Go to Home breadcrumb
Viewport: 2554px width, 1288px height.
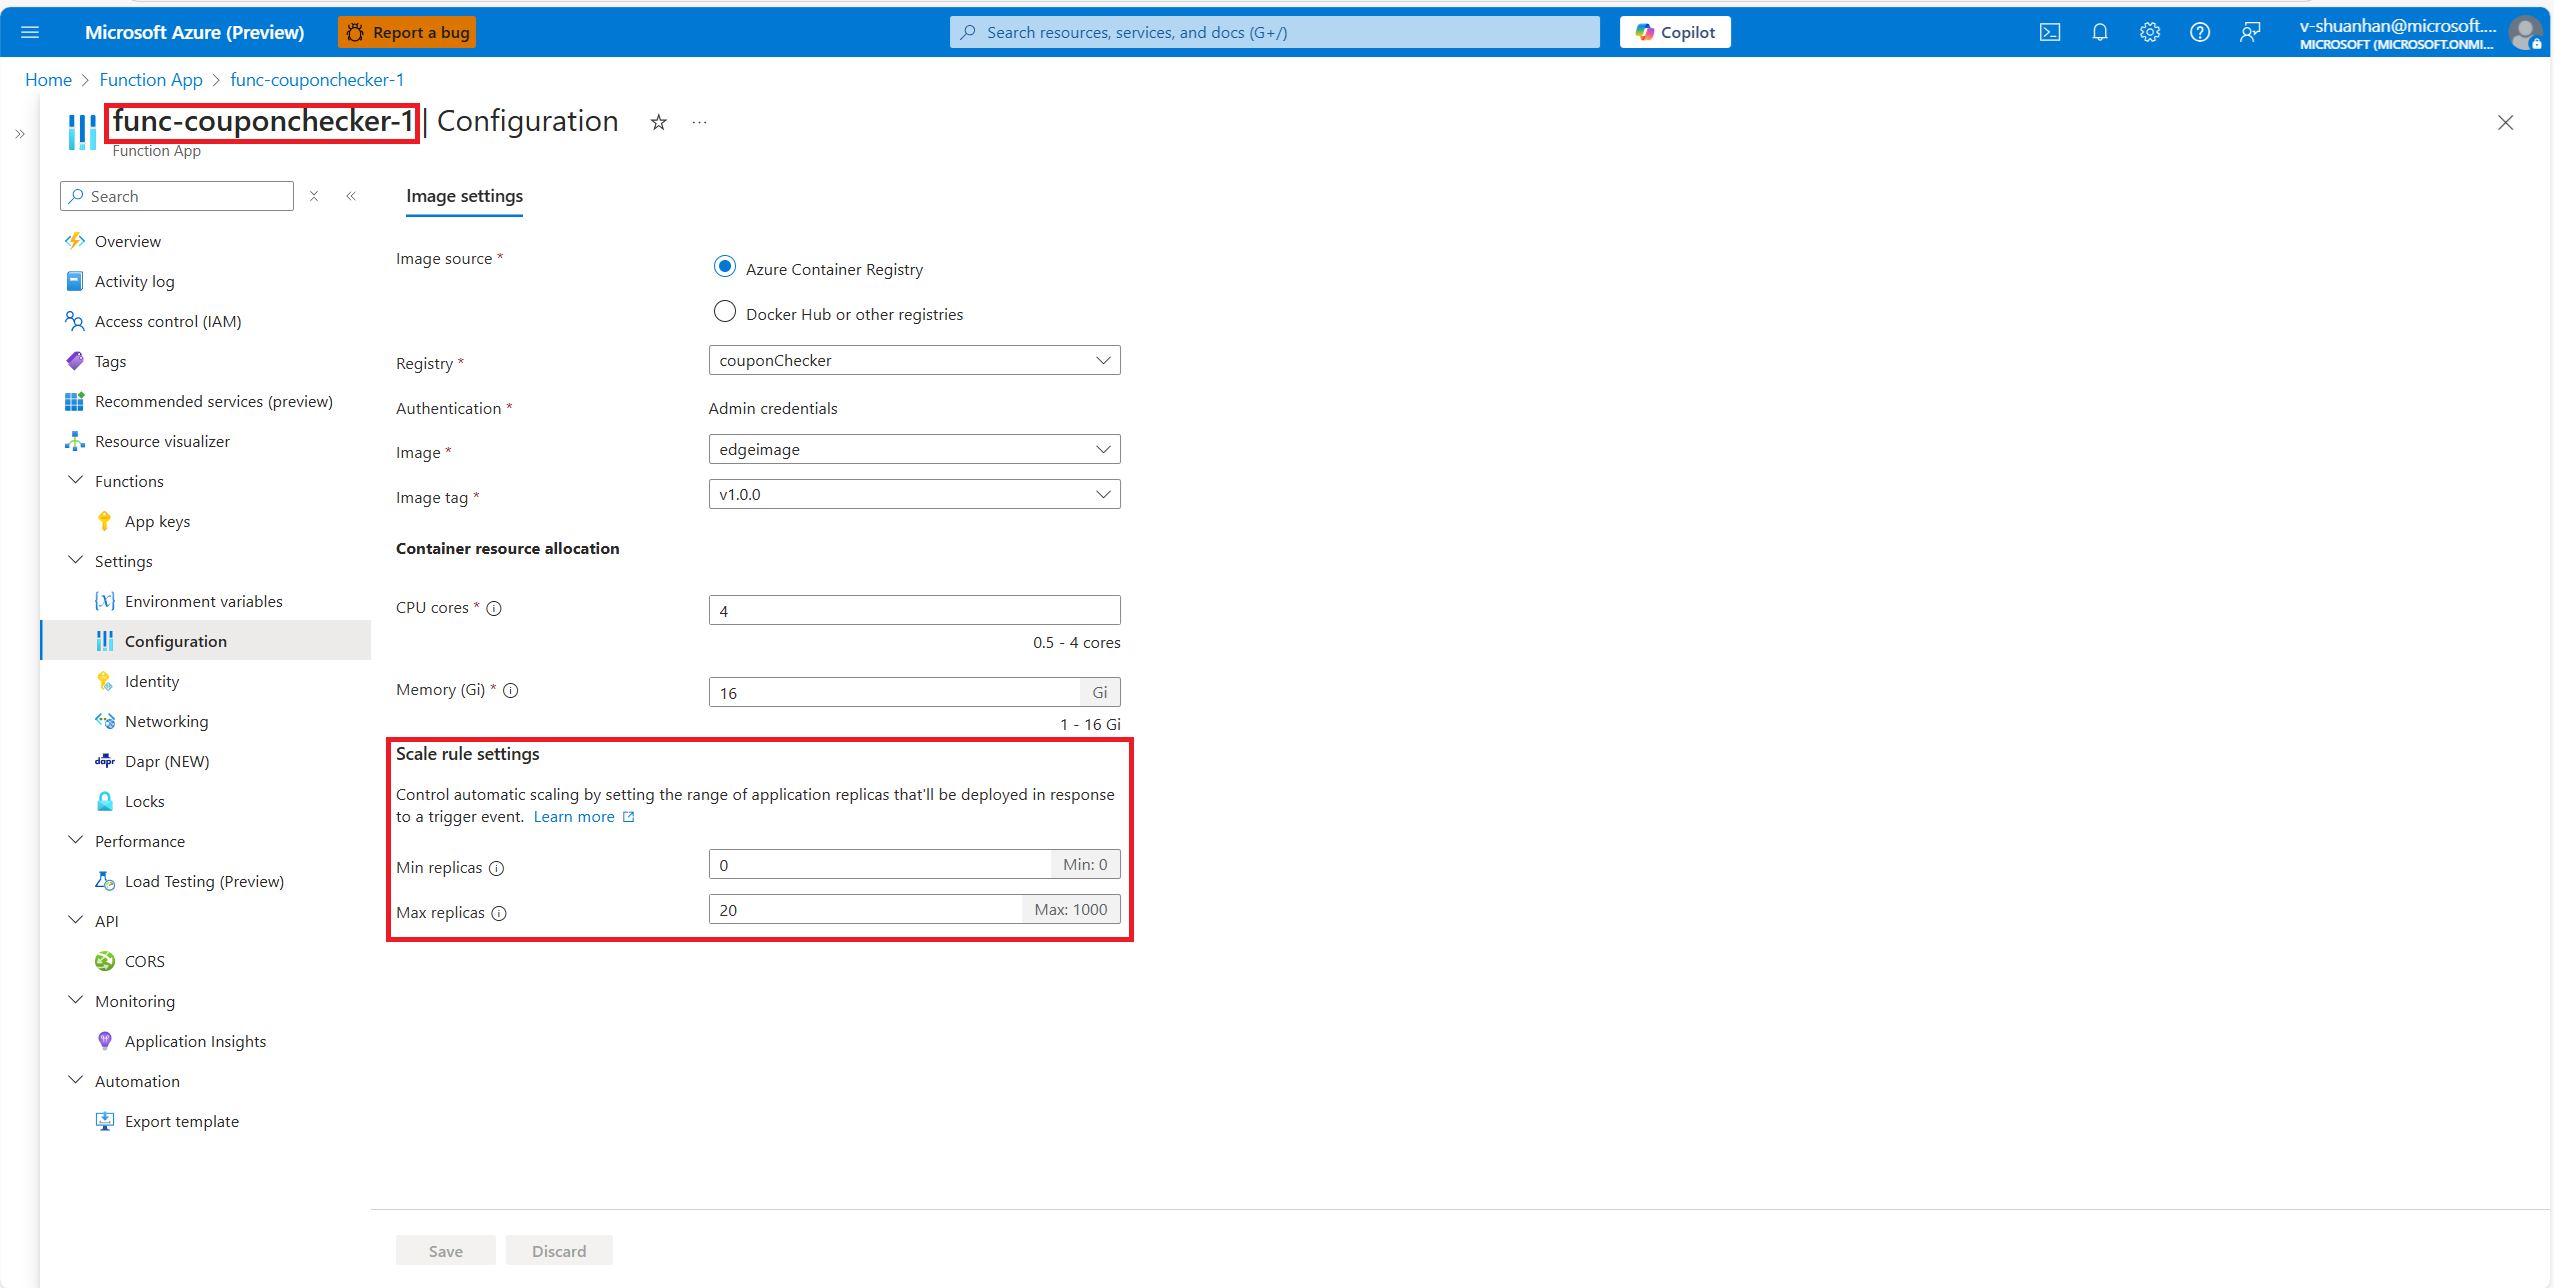point(48,80)
